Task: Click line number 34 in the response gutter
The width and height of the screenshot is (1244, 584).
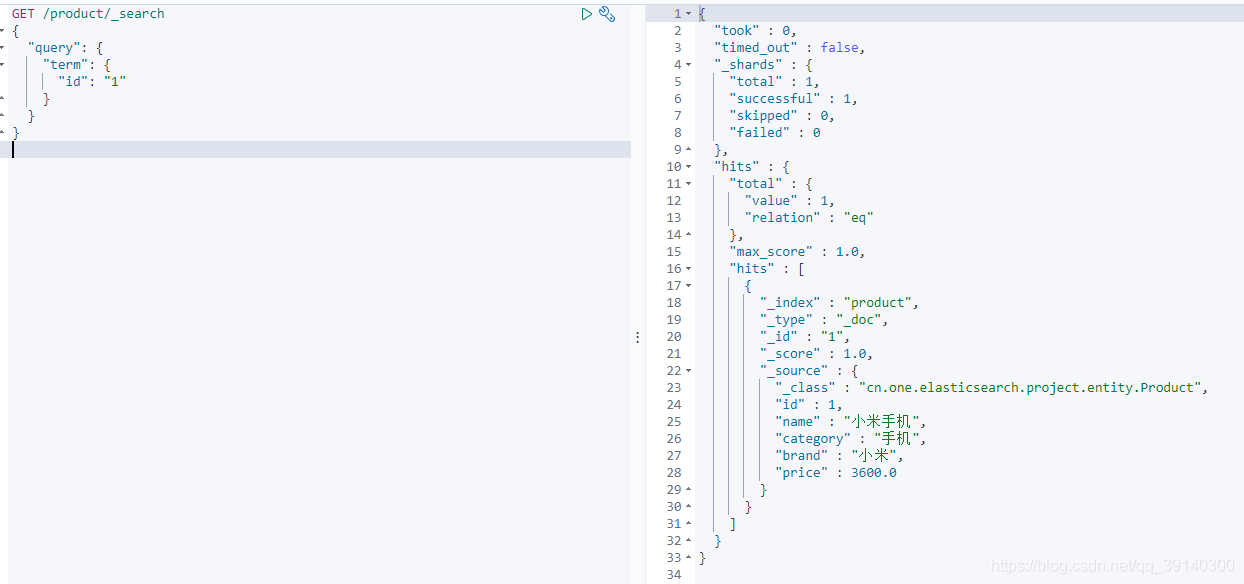Action: click(x=673, y=575)
